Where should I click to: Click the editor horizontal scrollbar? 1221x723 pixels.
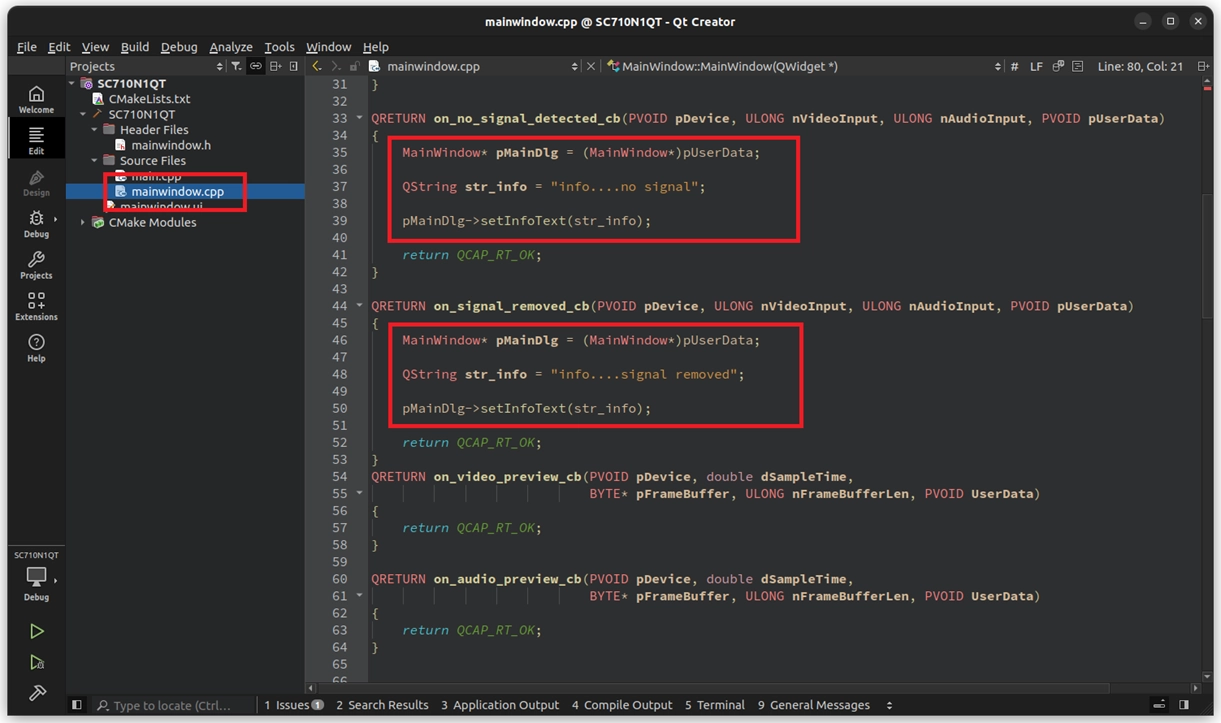[x=714, y=688]
